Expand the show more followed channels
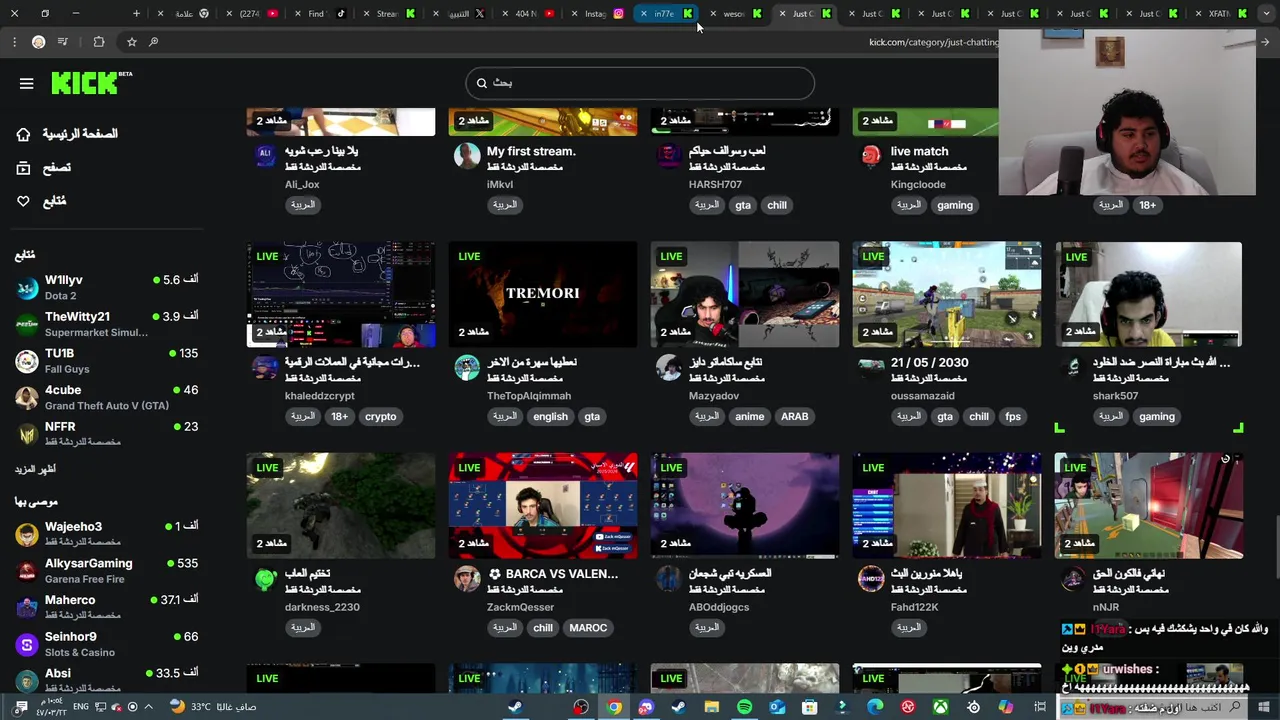Image resolution: width=1280 pixels, height=720 pixels. click(35, 469)
